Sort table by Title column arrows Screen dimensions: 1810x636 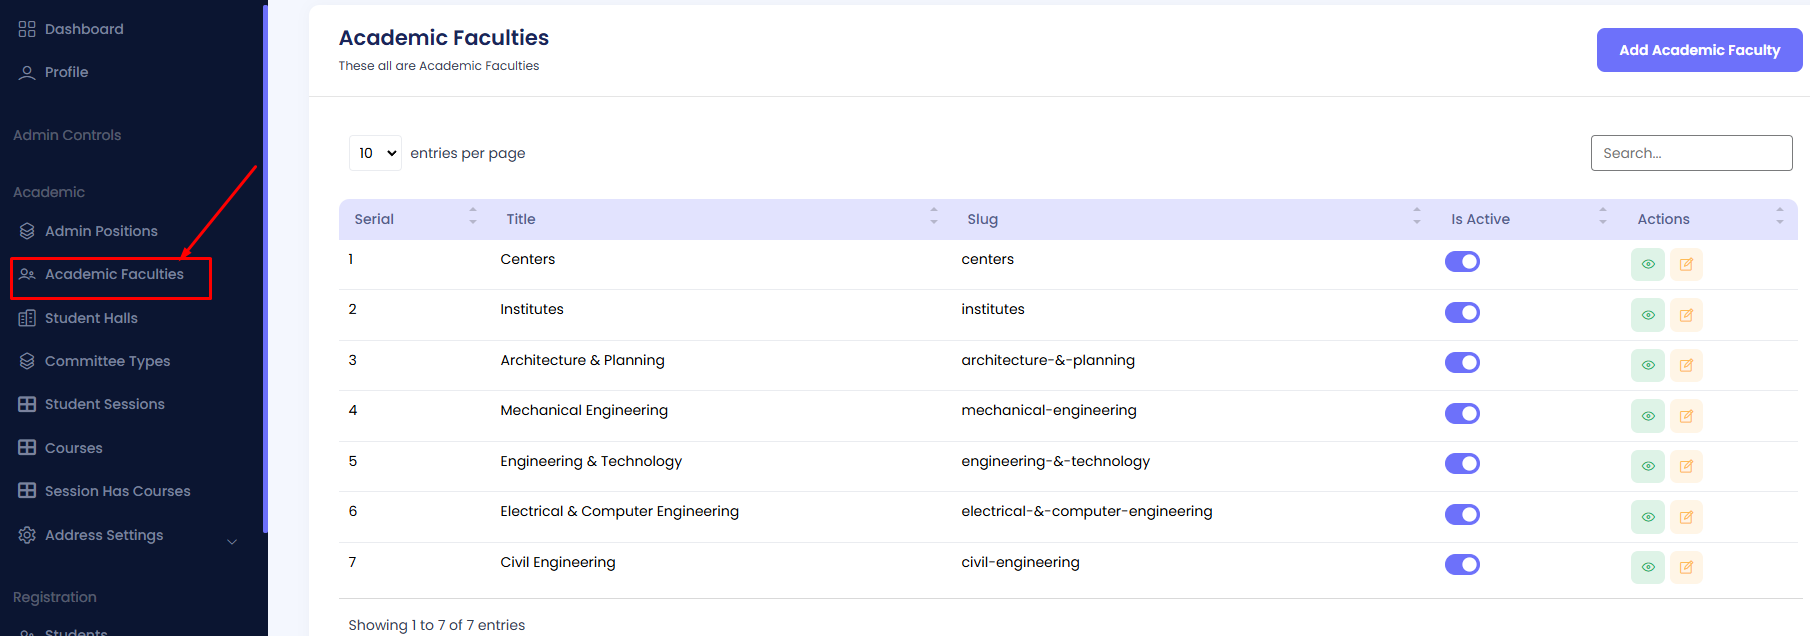click(x=933, y=216)
